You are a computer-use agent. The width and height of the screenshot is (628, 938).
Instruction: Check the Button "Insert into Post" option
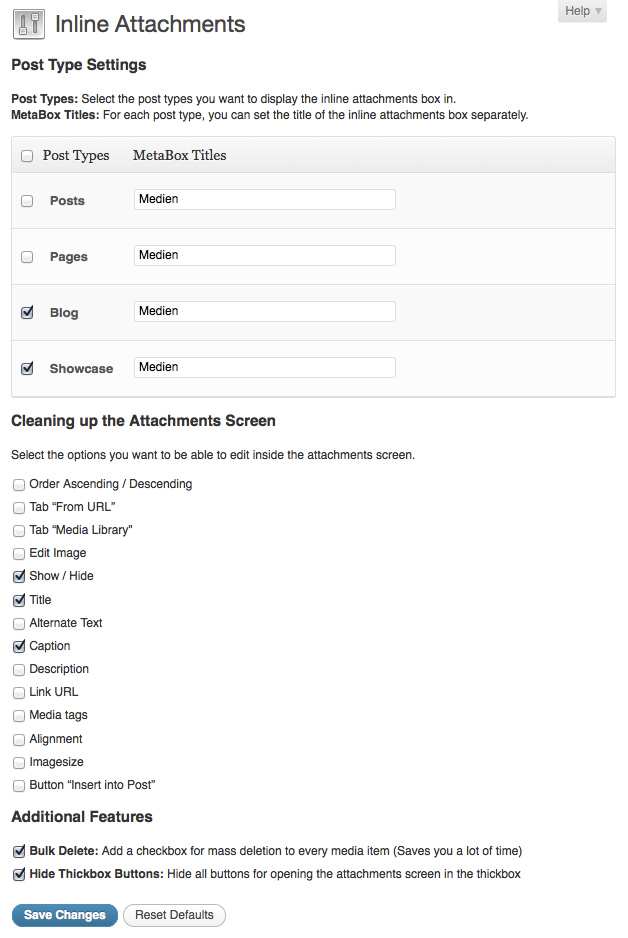(19, 786)
